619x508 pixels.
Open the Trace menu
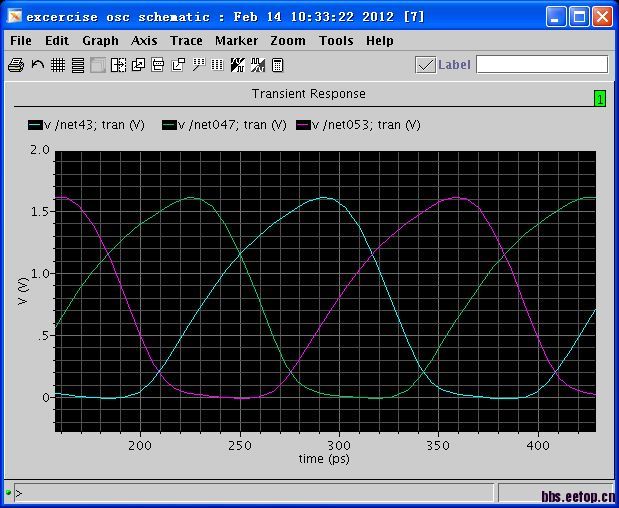tap(186, 41)
